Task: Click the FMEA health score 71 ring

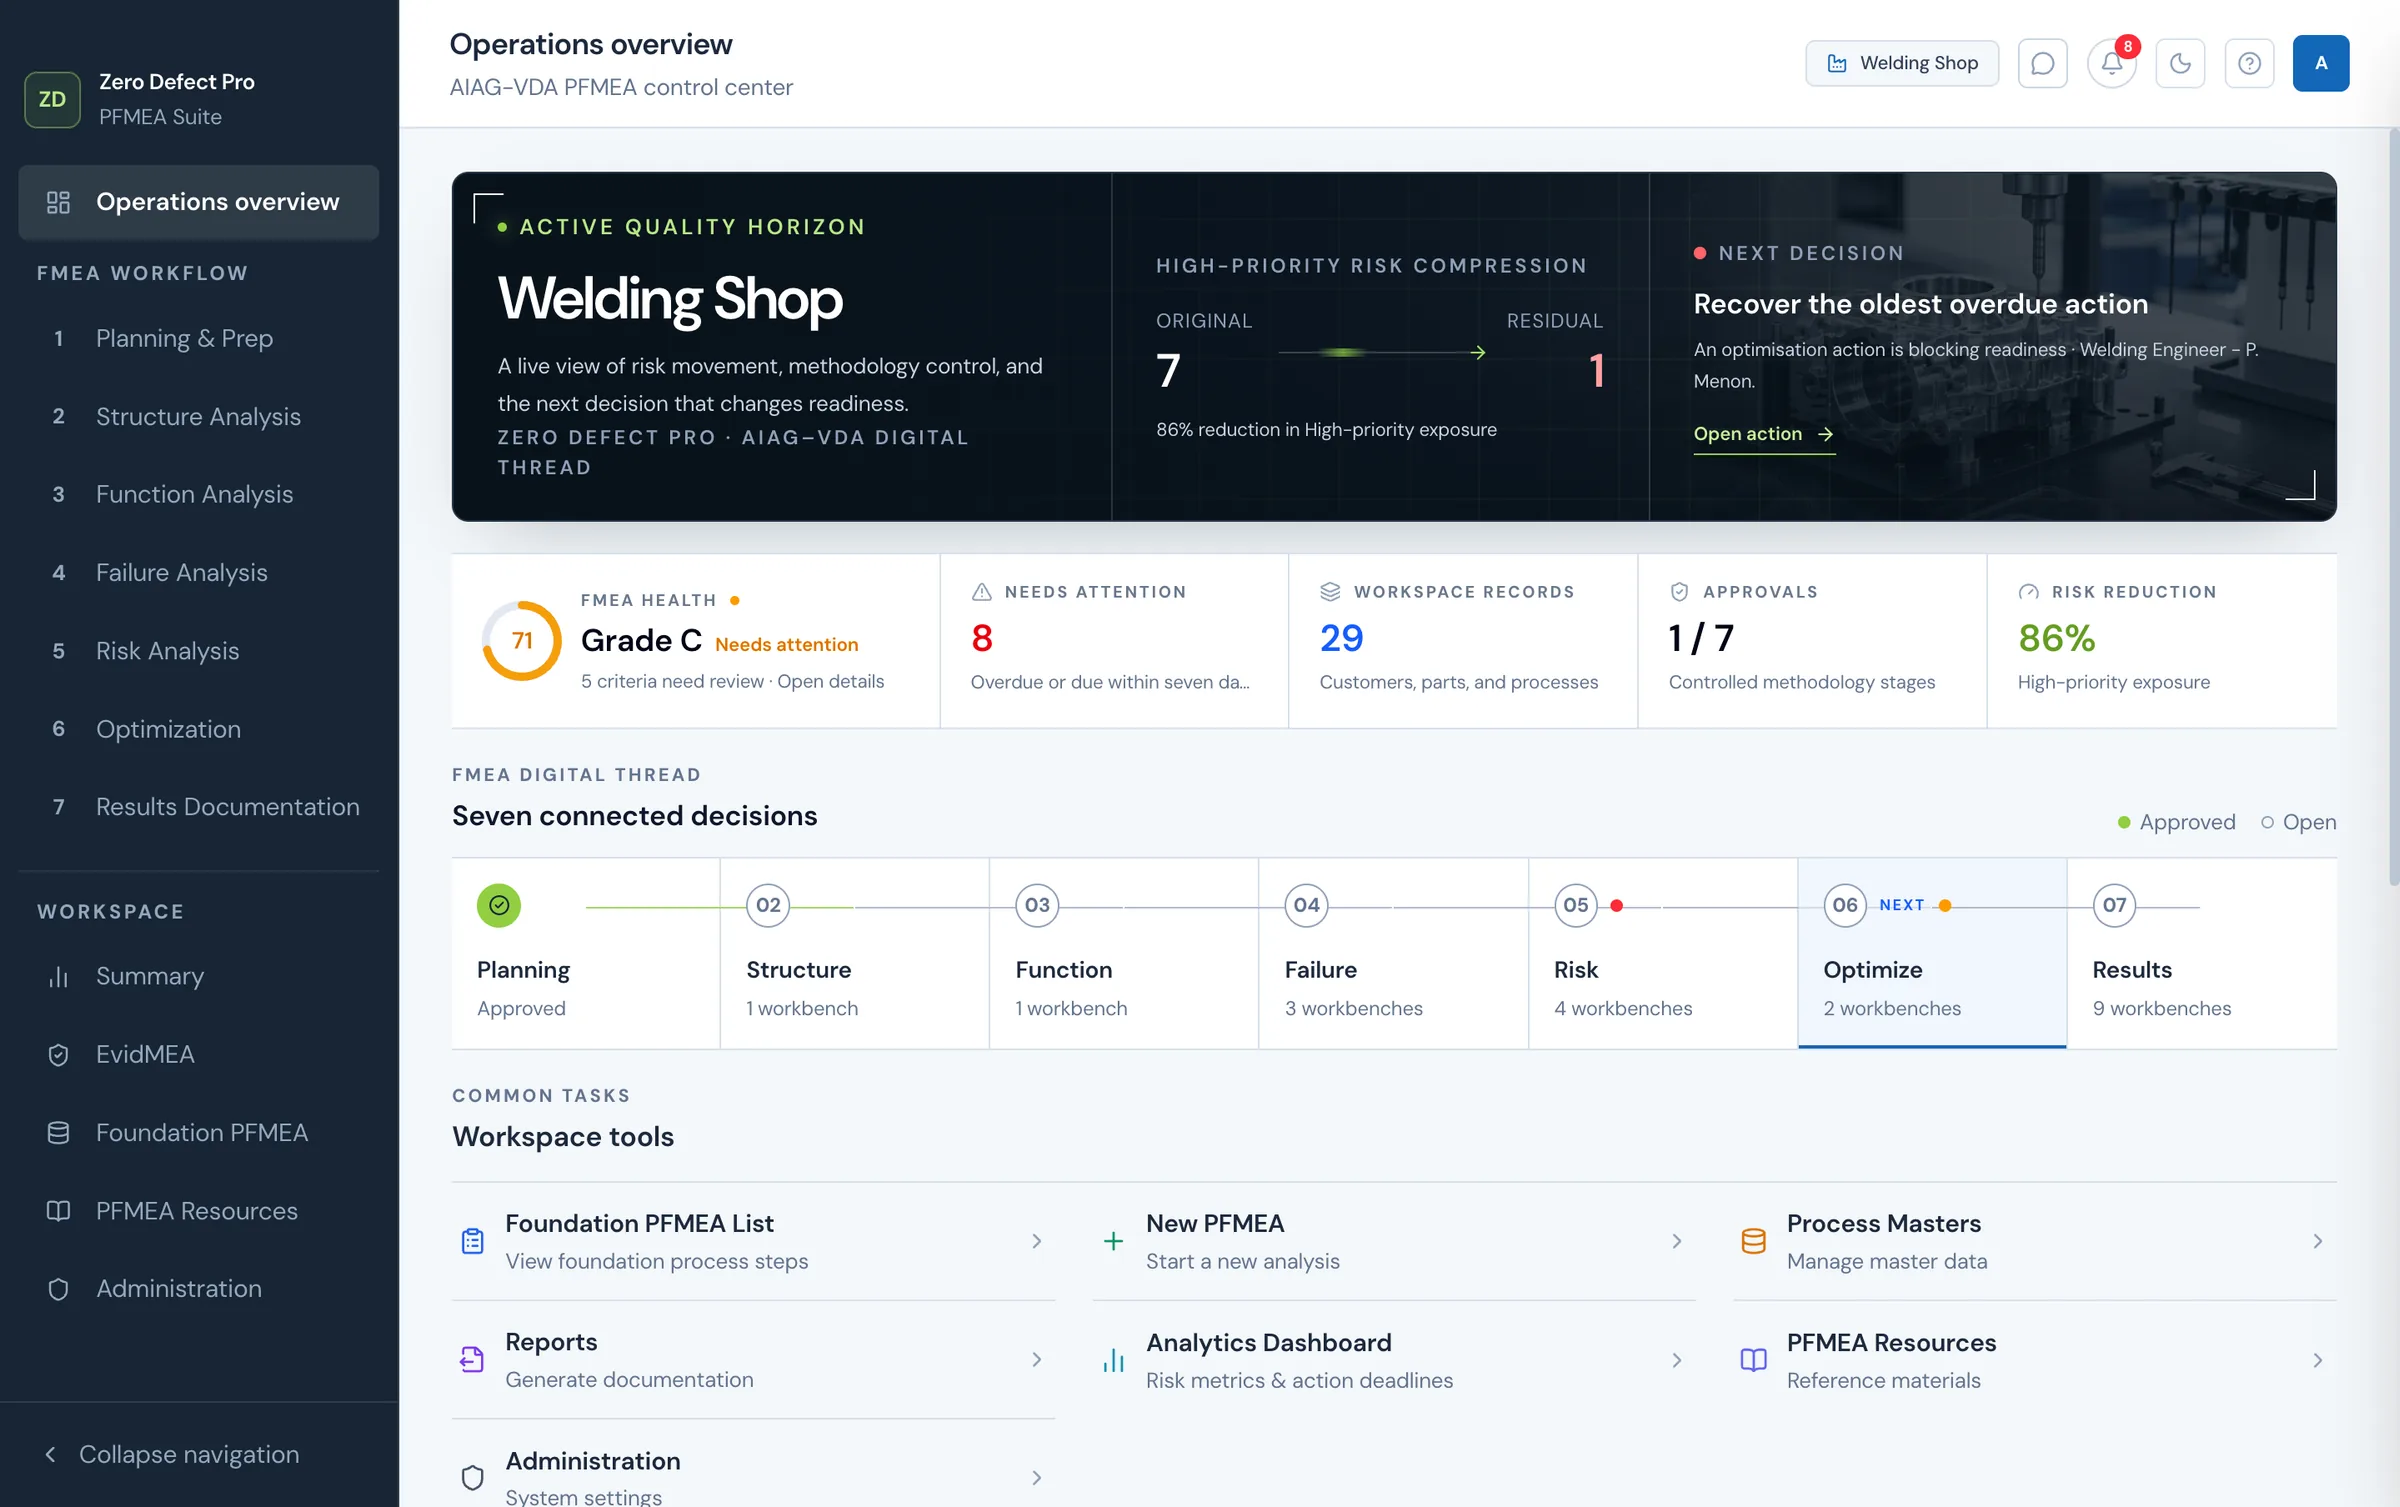Action: pos(522,641)
